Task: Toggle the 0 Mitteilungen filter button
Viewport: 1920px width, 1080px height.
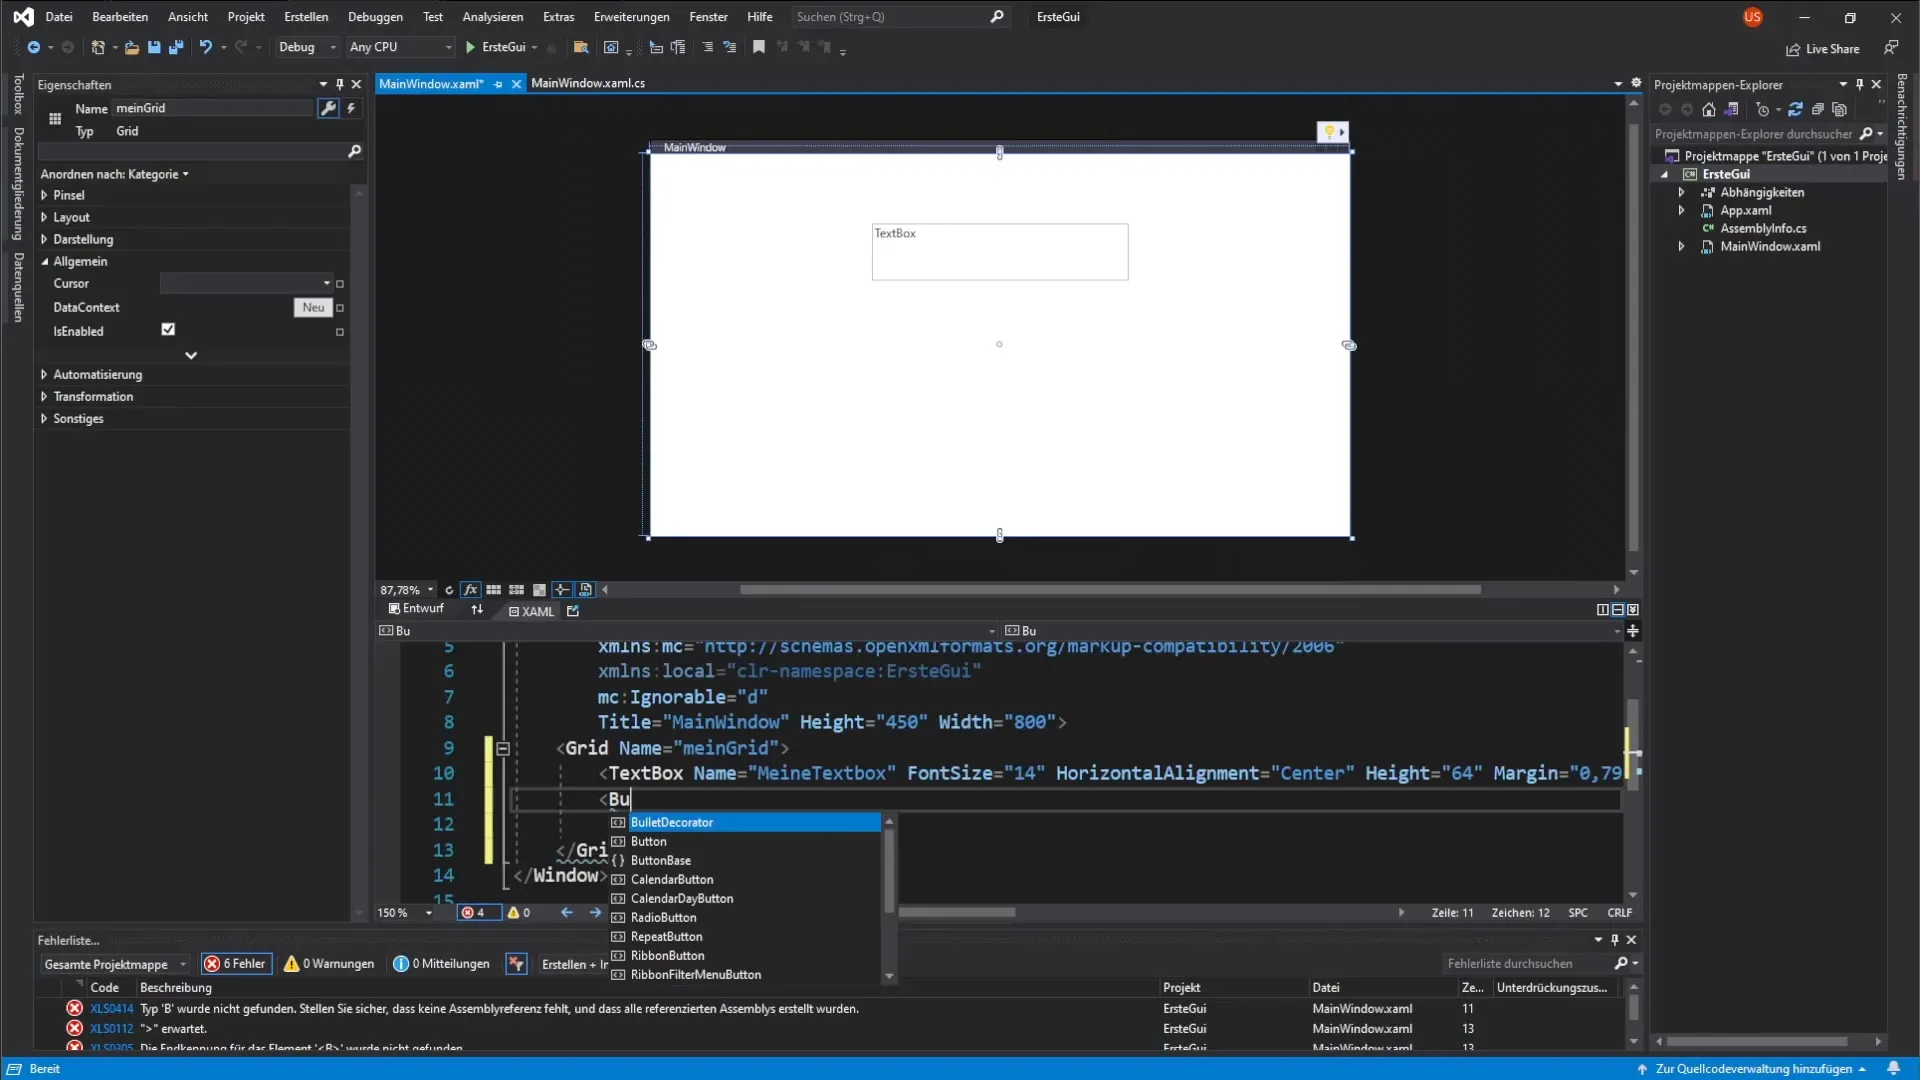Action: pos(441,964)
